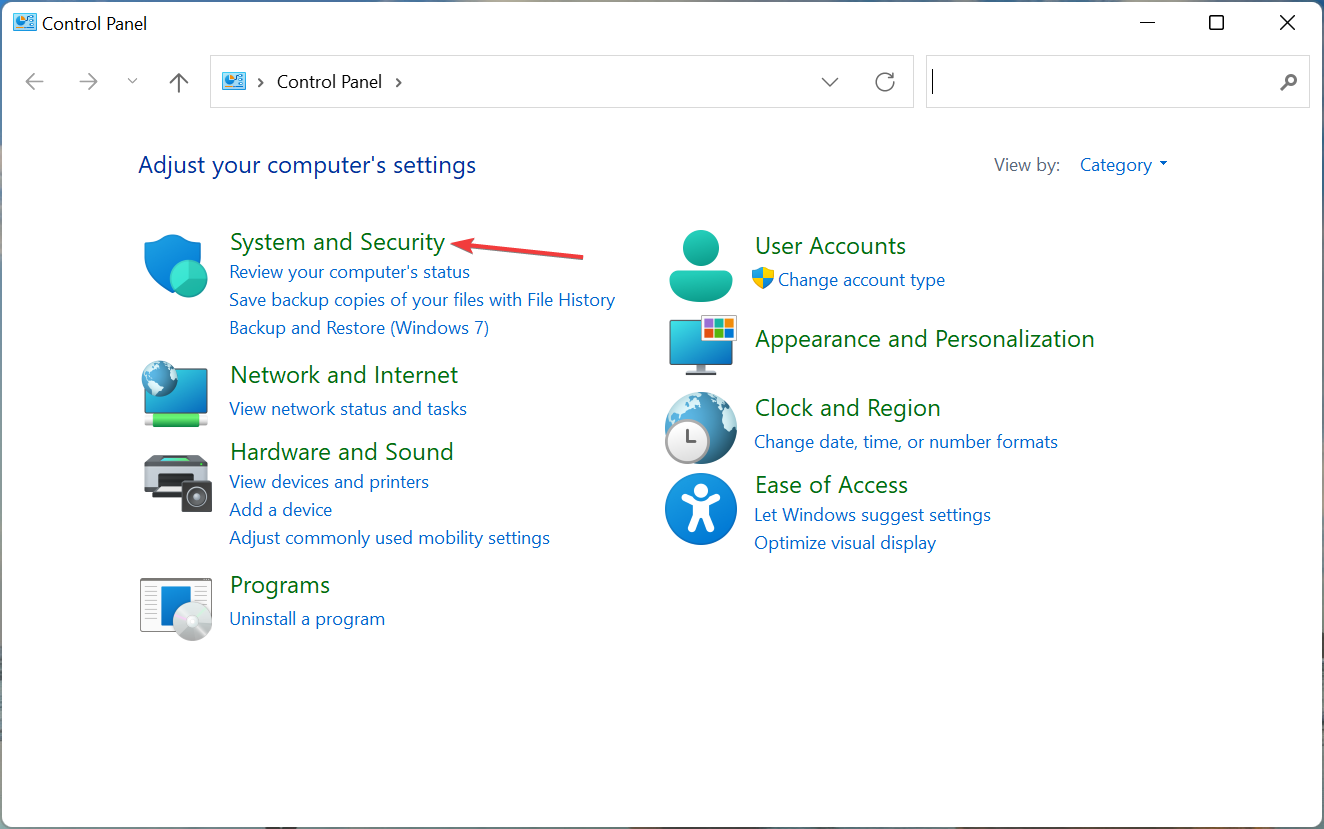Click the User Accounts person icon
The height and width of the screenshot is (829, 1324).
[701, 266]
